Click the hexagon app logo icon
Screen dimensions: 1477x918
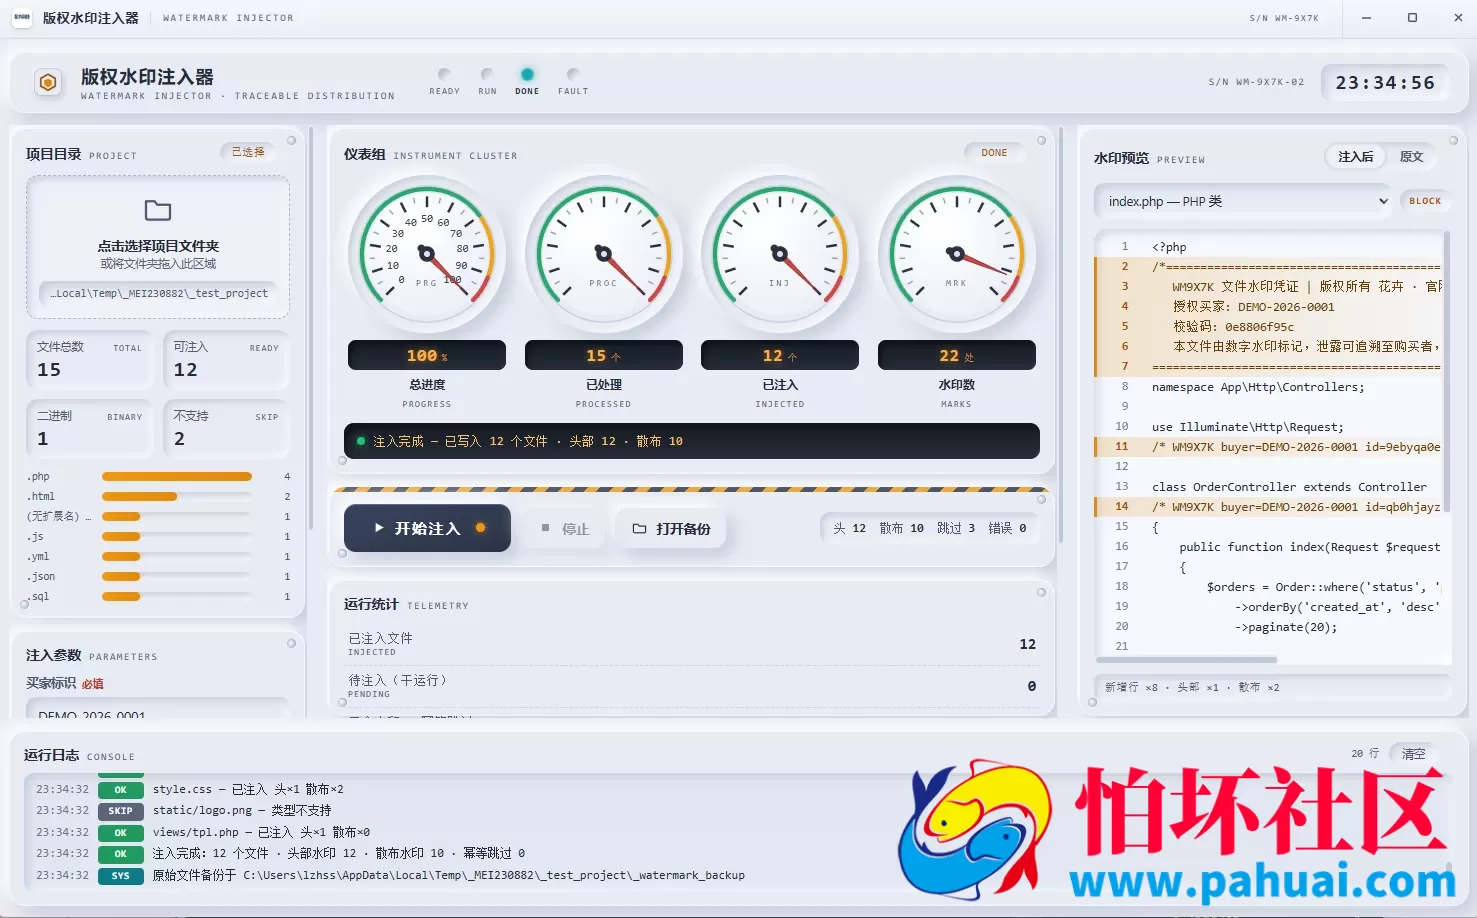point(48,83)
